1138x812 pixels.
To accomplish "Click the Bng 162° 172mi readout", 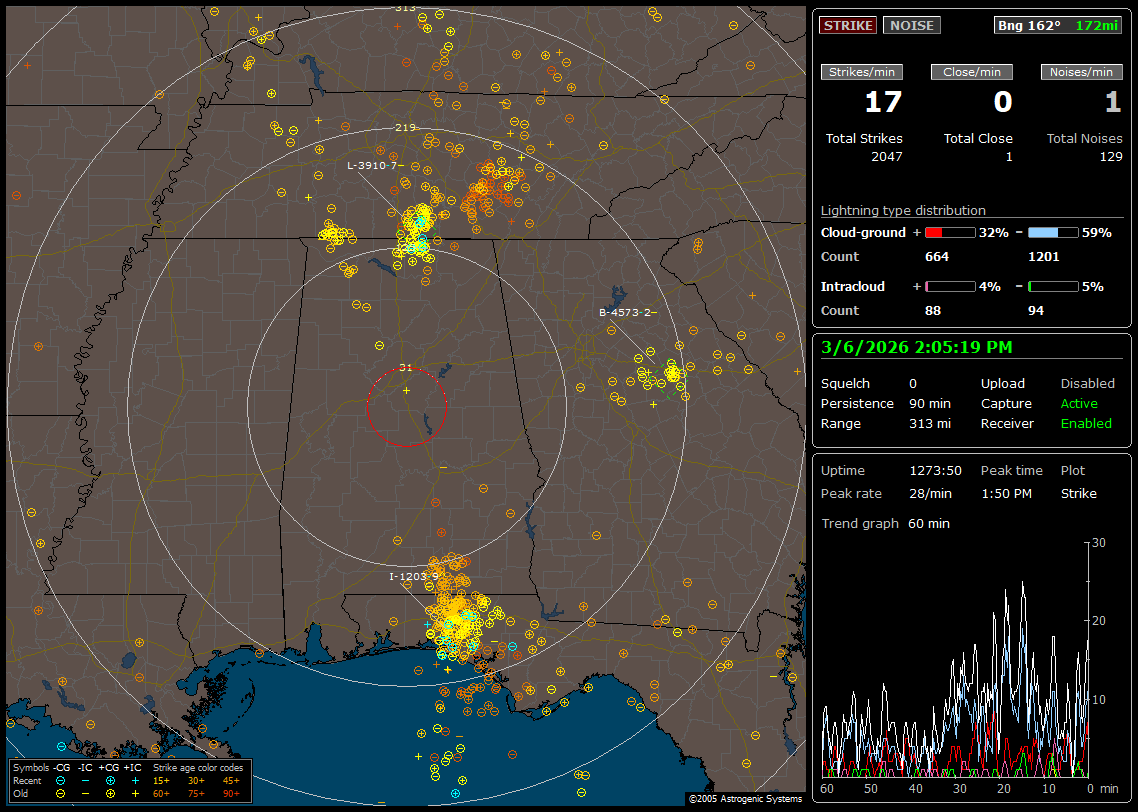I will [x=1058, y=25].
